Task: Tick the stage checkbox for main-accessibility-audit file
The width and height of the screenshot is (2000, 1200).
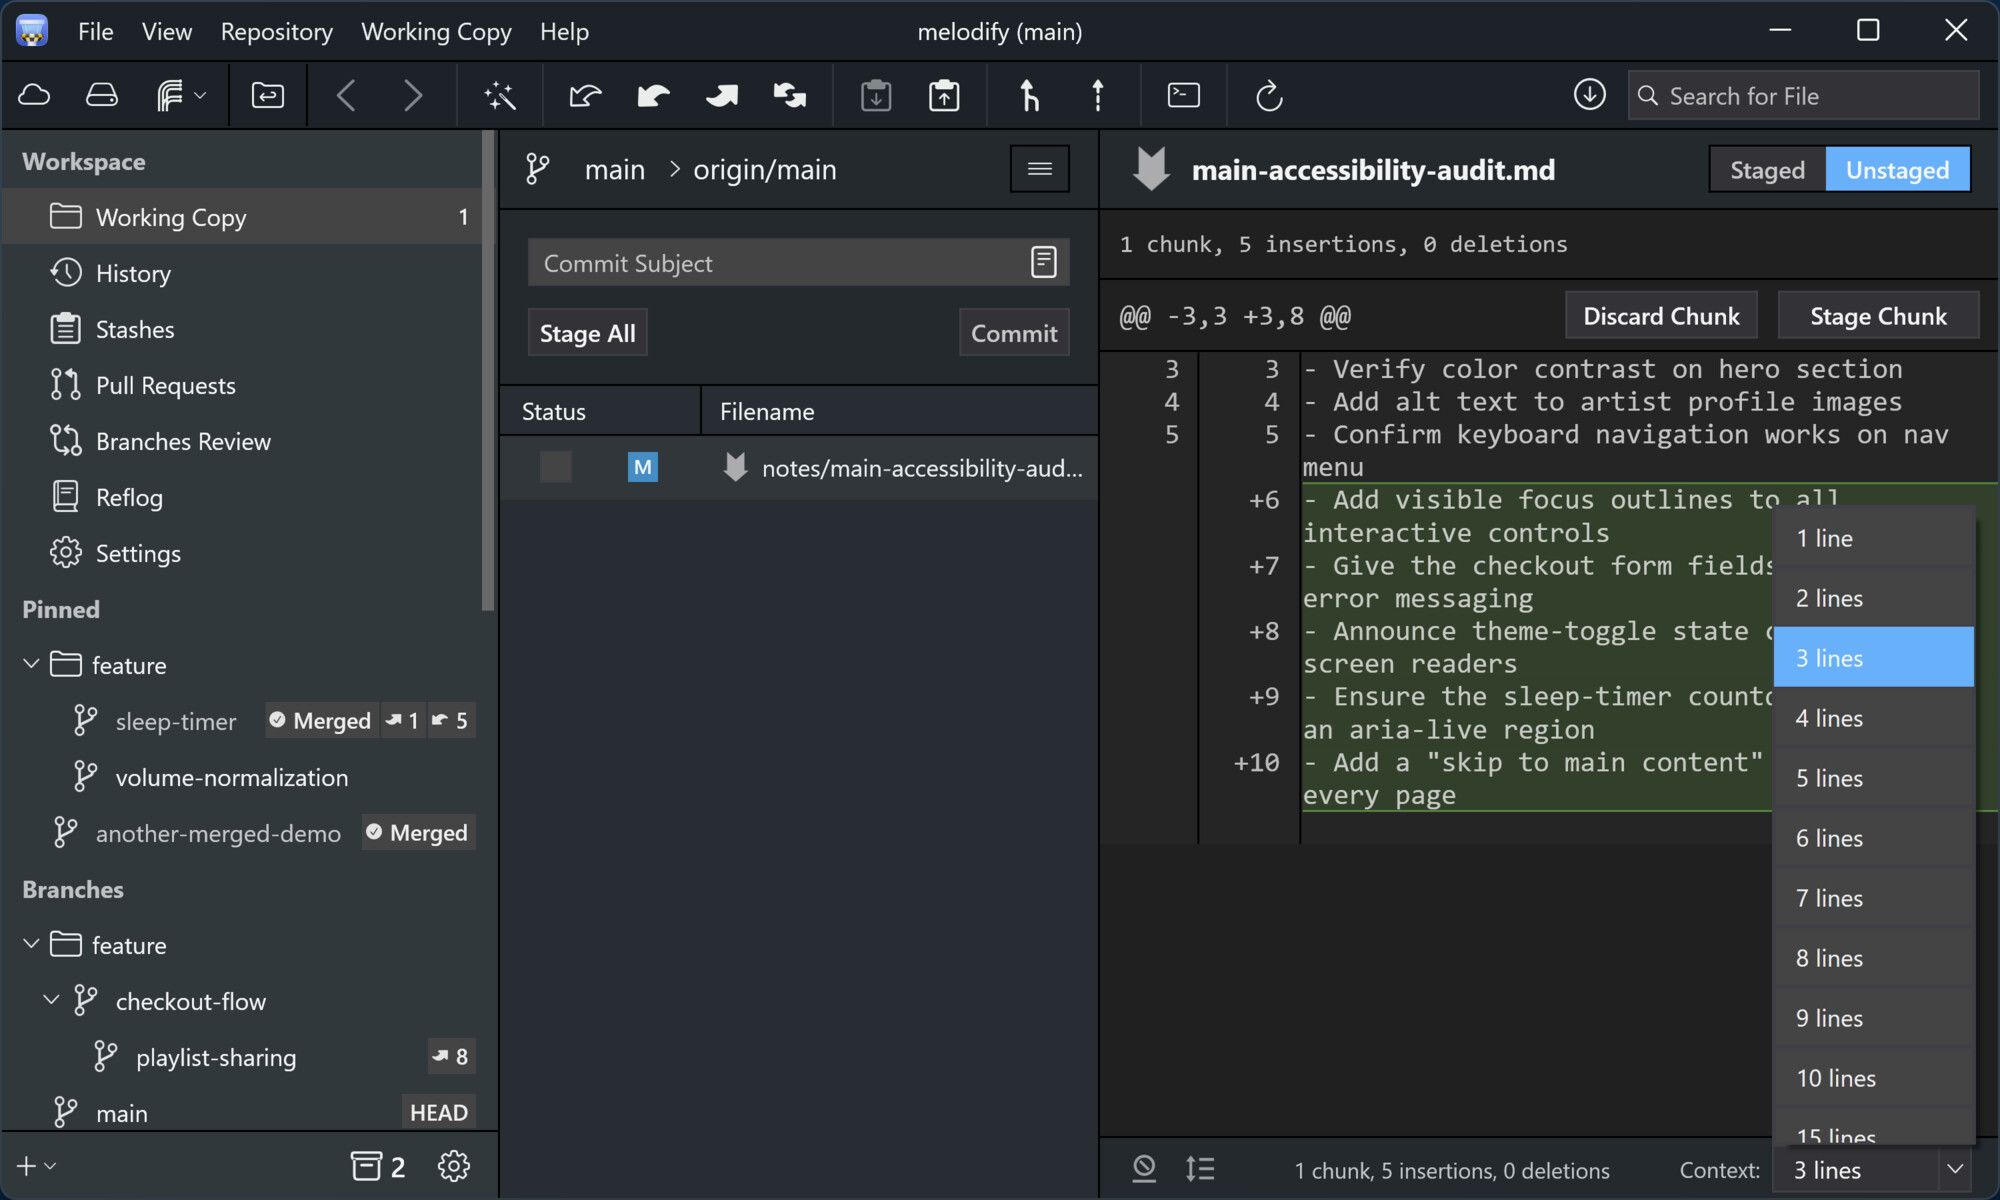Action: click(556, 467)
